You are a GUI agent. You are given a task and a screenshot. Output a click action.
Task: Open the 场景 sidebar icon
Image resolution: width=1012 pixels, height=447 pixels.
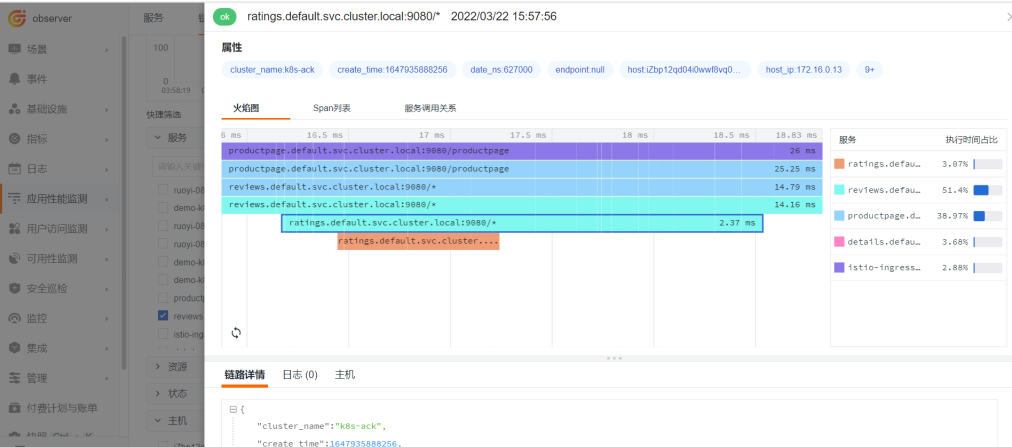point(14,49)
